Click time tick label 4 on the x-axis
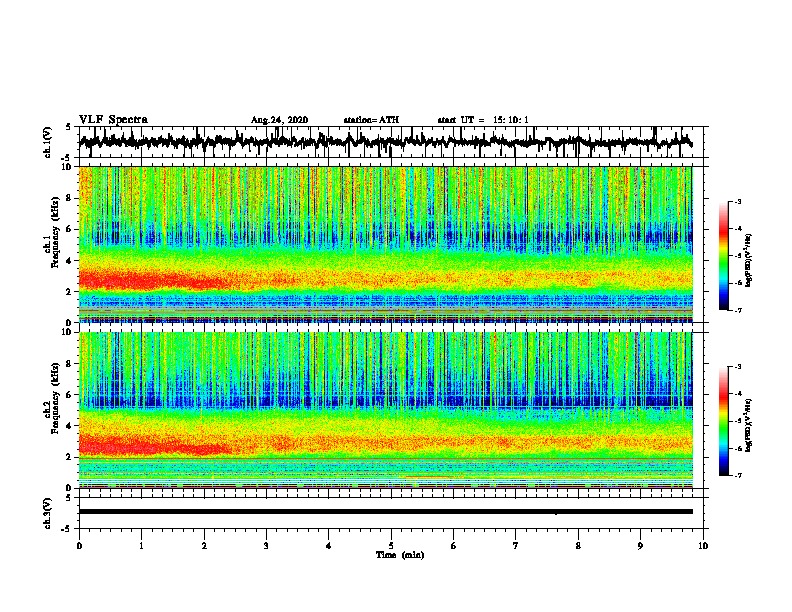Image resolution: width=792 pixels, height=612 pixels. (x=329, y=546)
